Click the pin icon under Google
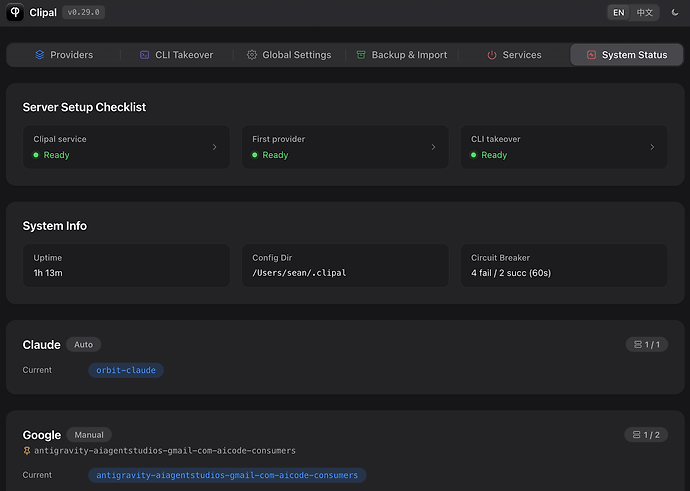This screenshot has height=491, width=690. tap(27, 451)
